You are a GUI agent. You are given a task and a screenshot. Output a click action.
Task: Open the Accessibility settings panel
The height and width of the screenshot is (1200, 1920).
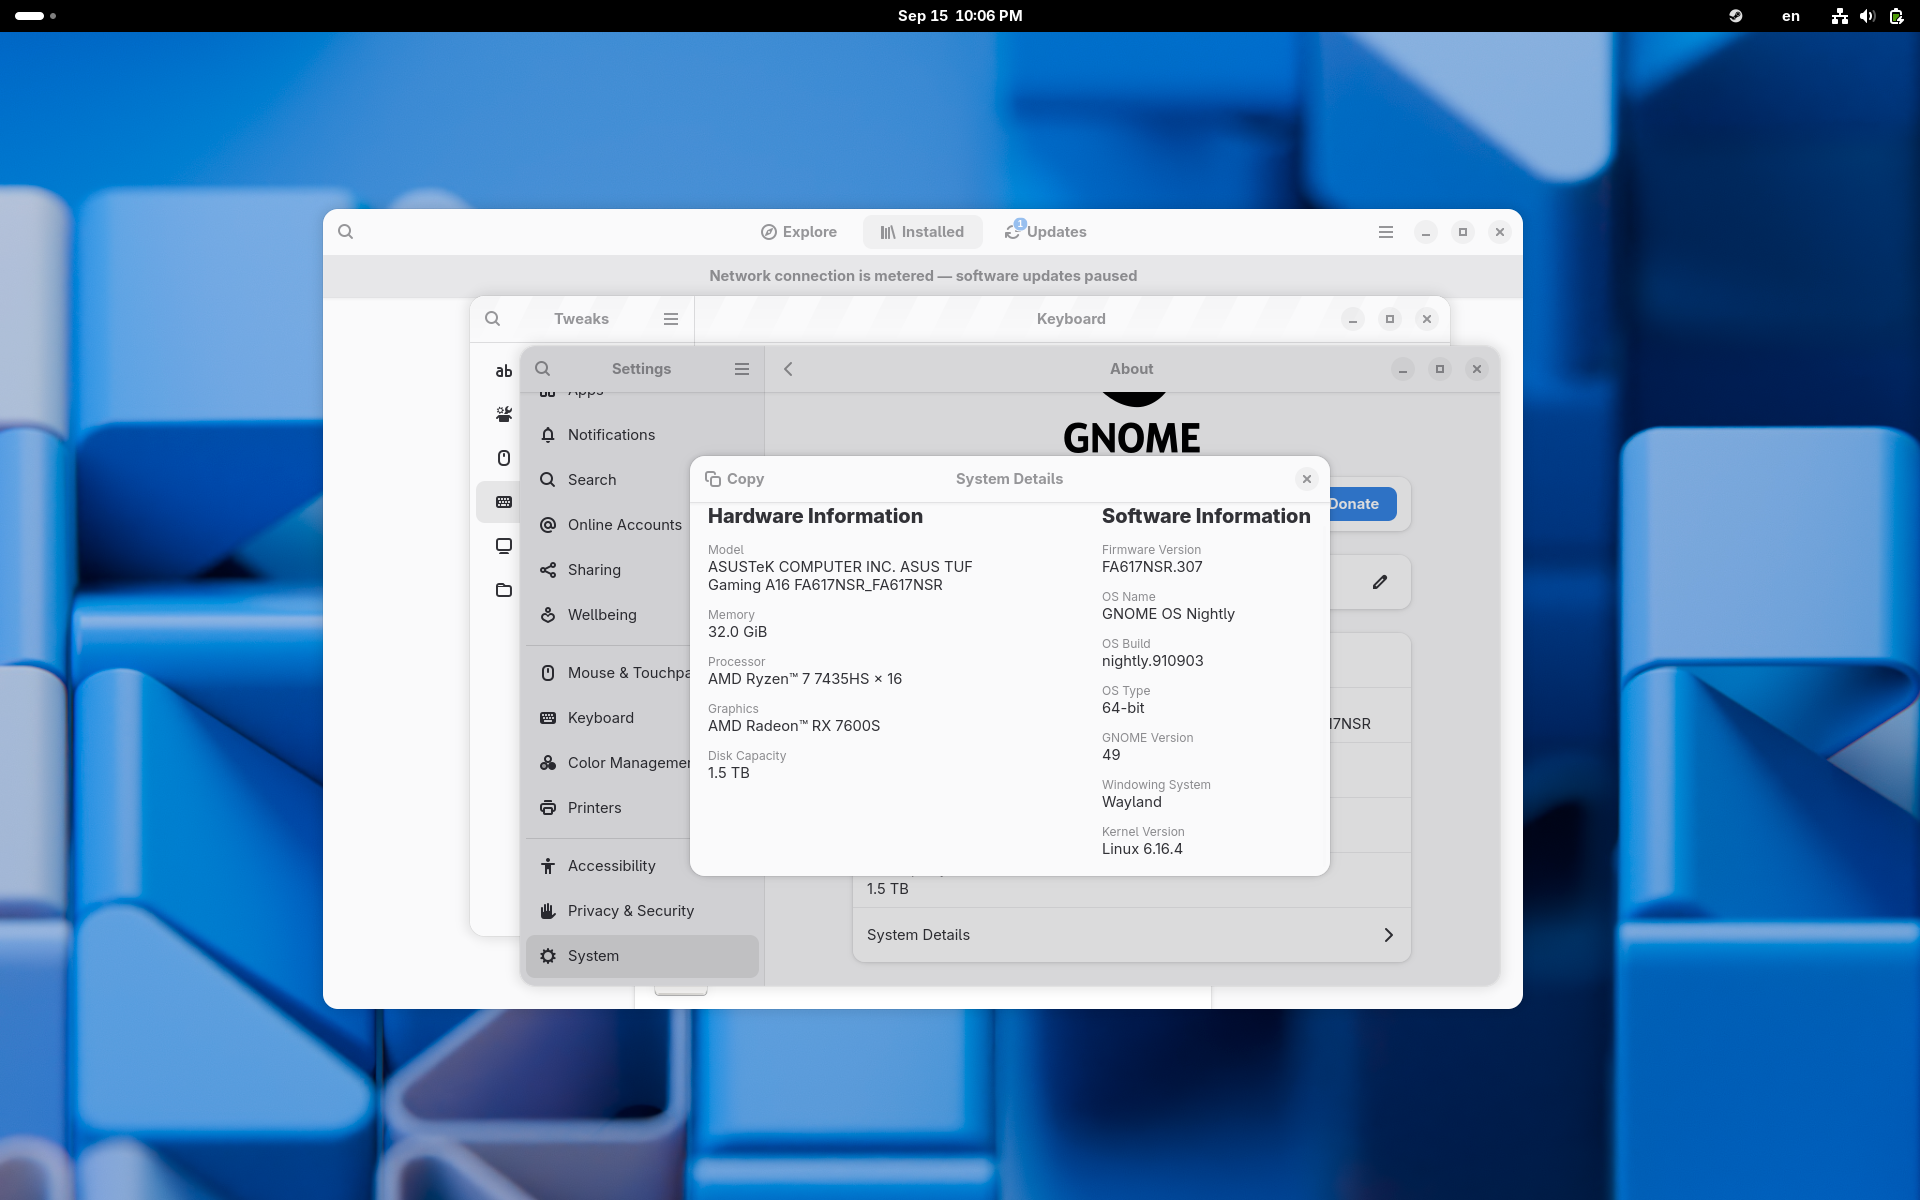[x=611, y=866]
